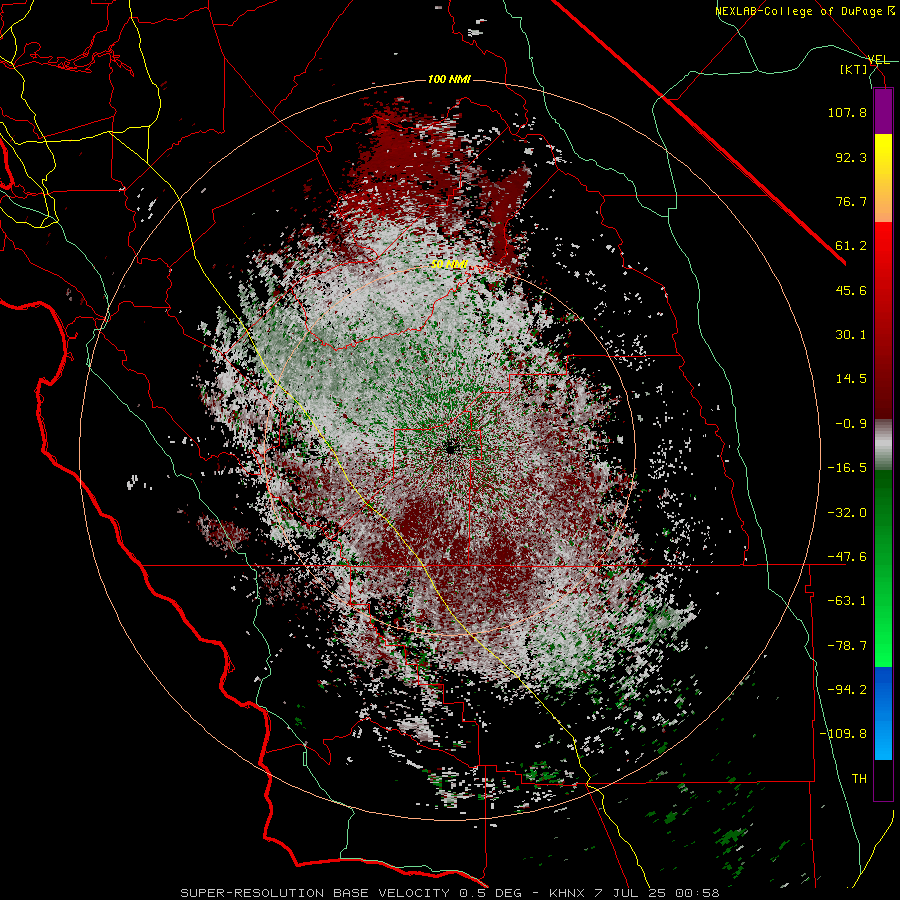Select the 61.2 legend value
The image size is (900, 900).
[x=851, y=246]
